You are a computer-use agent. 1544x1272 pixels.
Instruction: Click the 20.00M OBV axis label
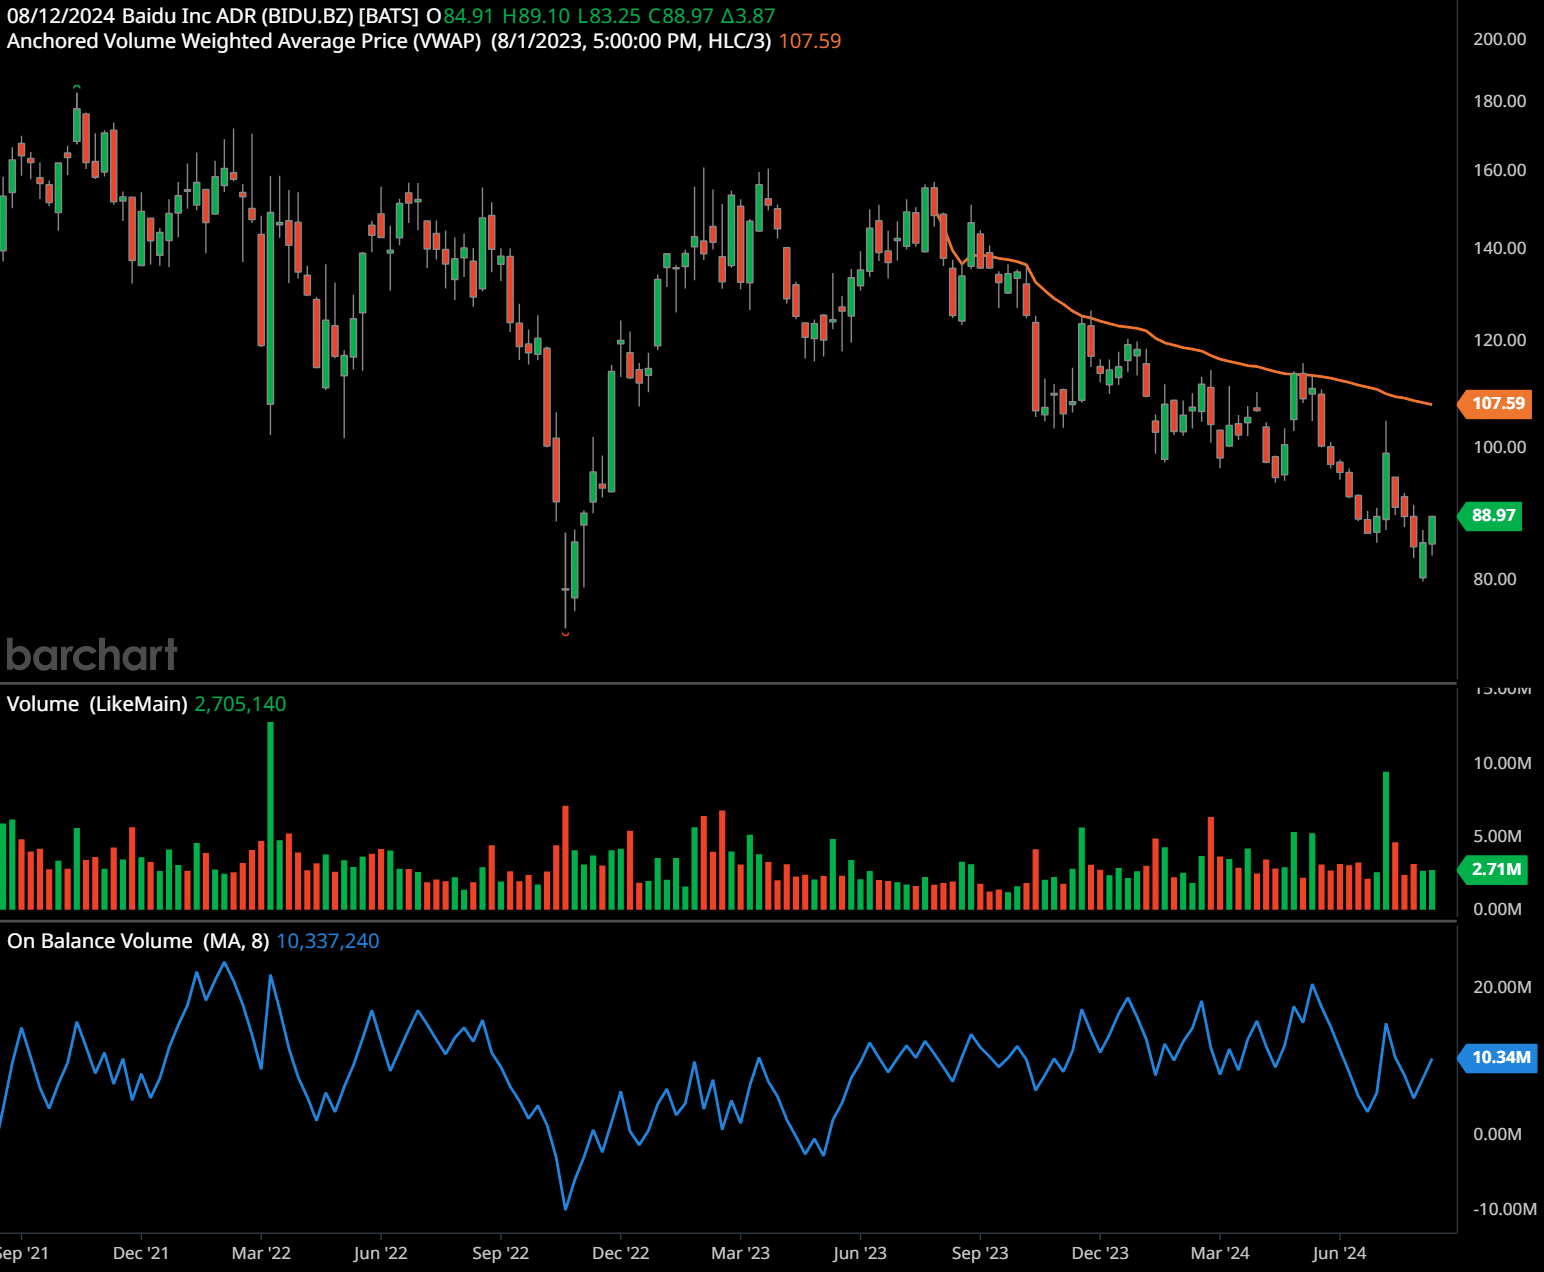[x=1501, y=987]
